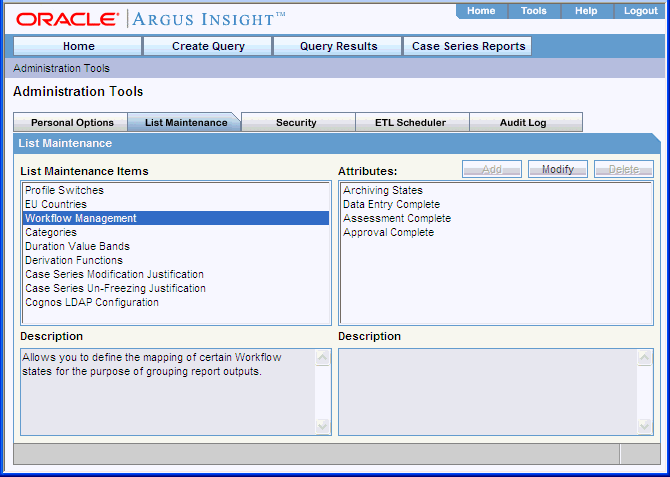Open the ETL Scheduler tab
This screenshot has width=670, height=477.
click(x=412, y=122)
